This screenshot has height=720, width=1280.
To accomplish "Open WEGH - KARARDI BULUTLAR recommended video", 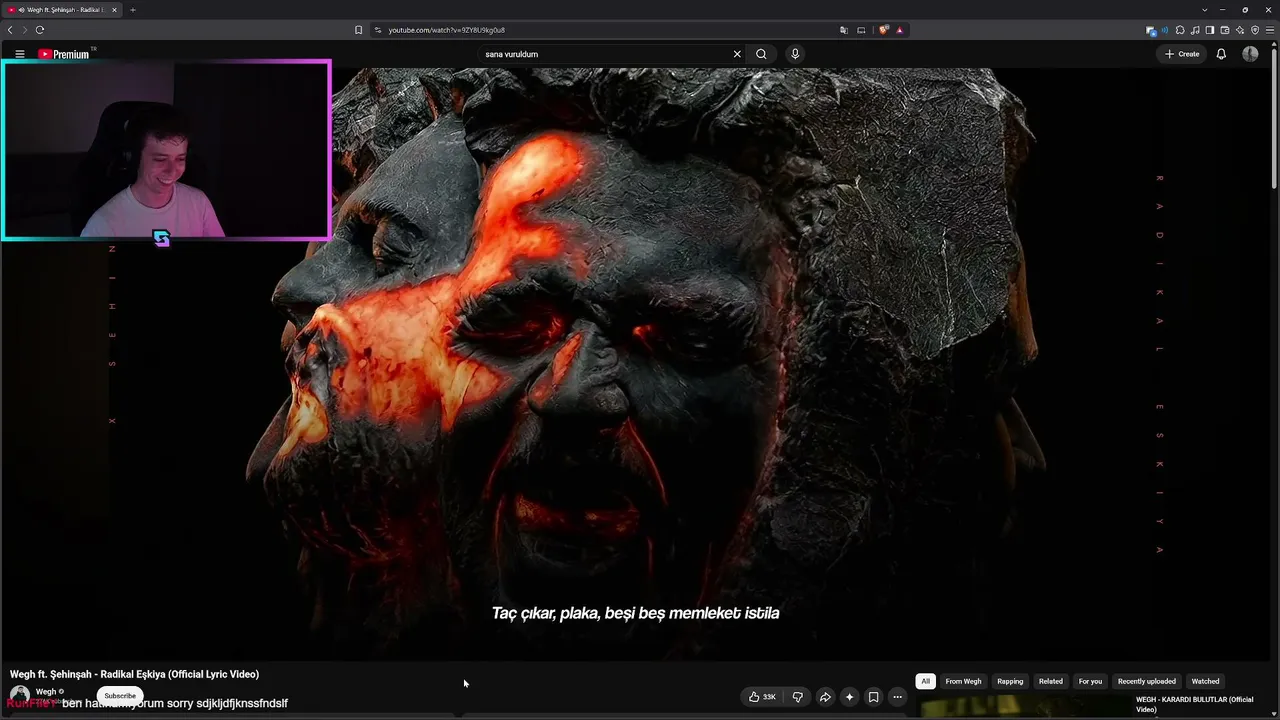I will pyautogui.click(x=1194, y=704).
